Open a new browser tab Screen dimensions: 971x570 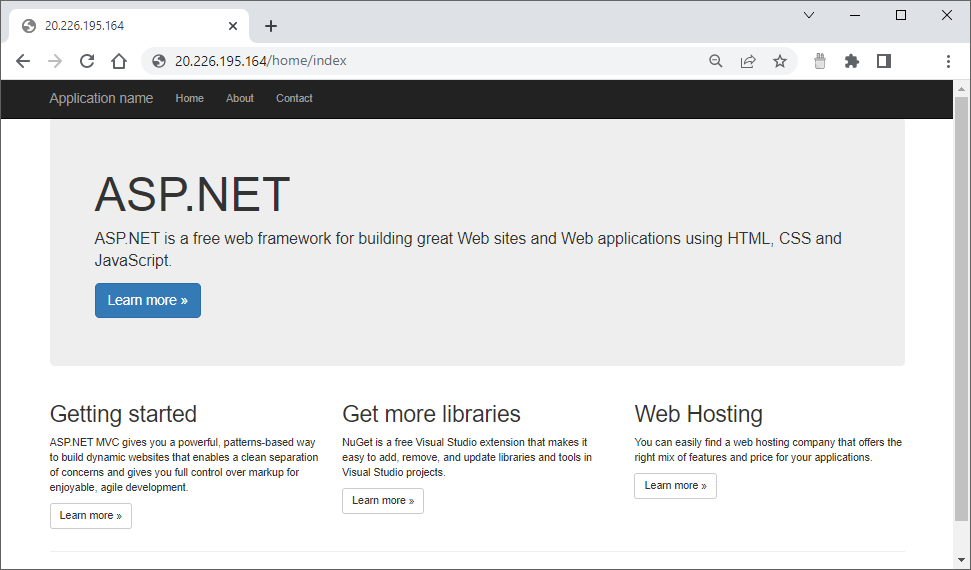pyautogui.click(x=271, y=26)
